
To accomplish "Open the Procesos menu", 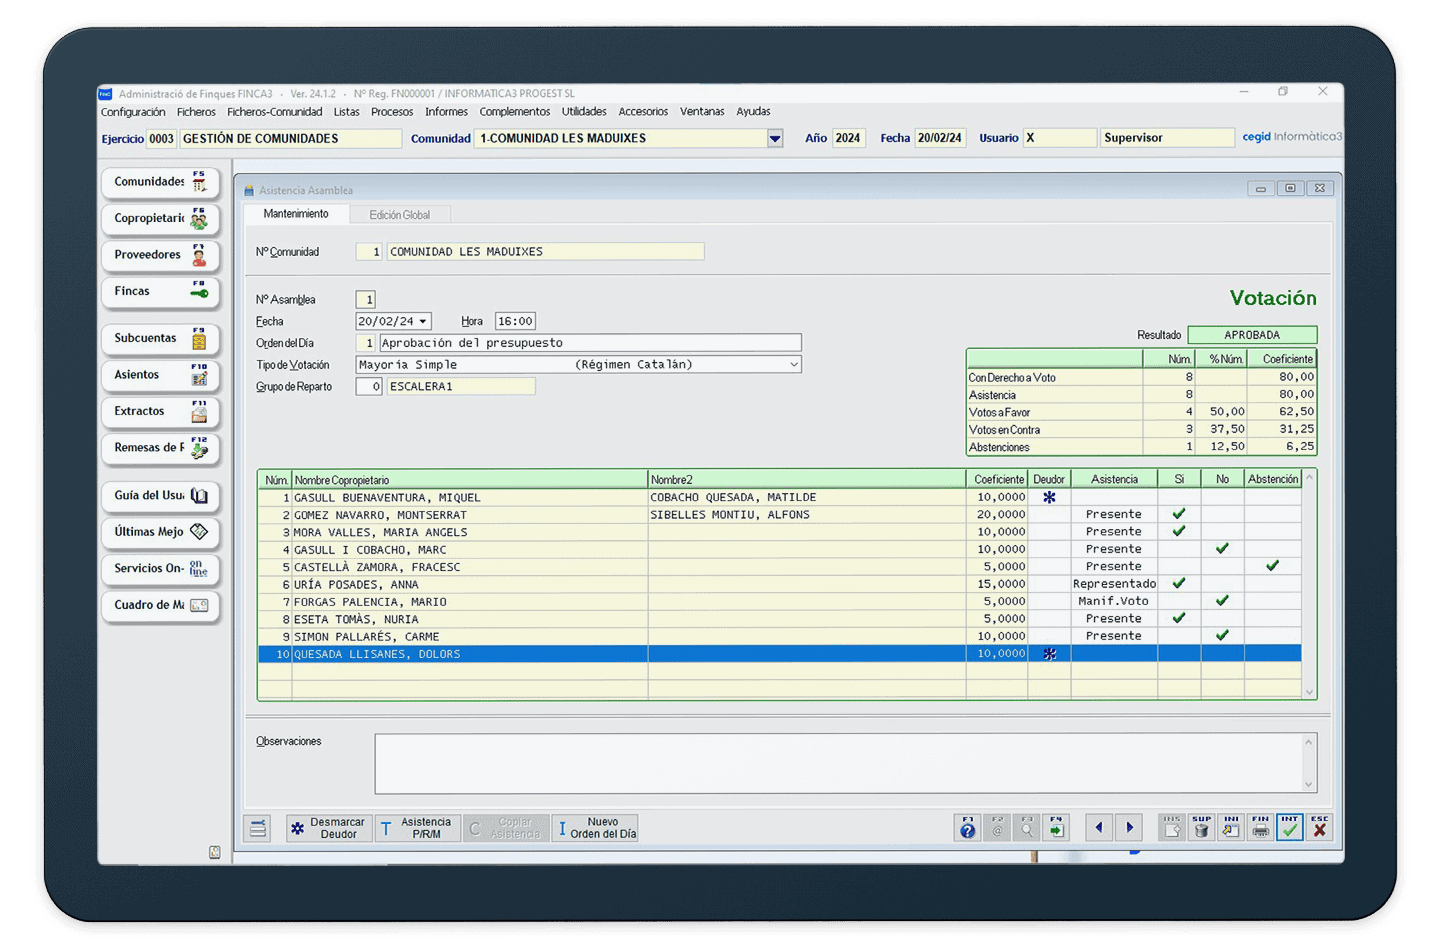I will pyautogui.click(x=392, y=112).
